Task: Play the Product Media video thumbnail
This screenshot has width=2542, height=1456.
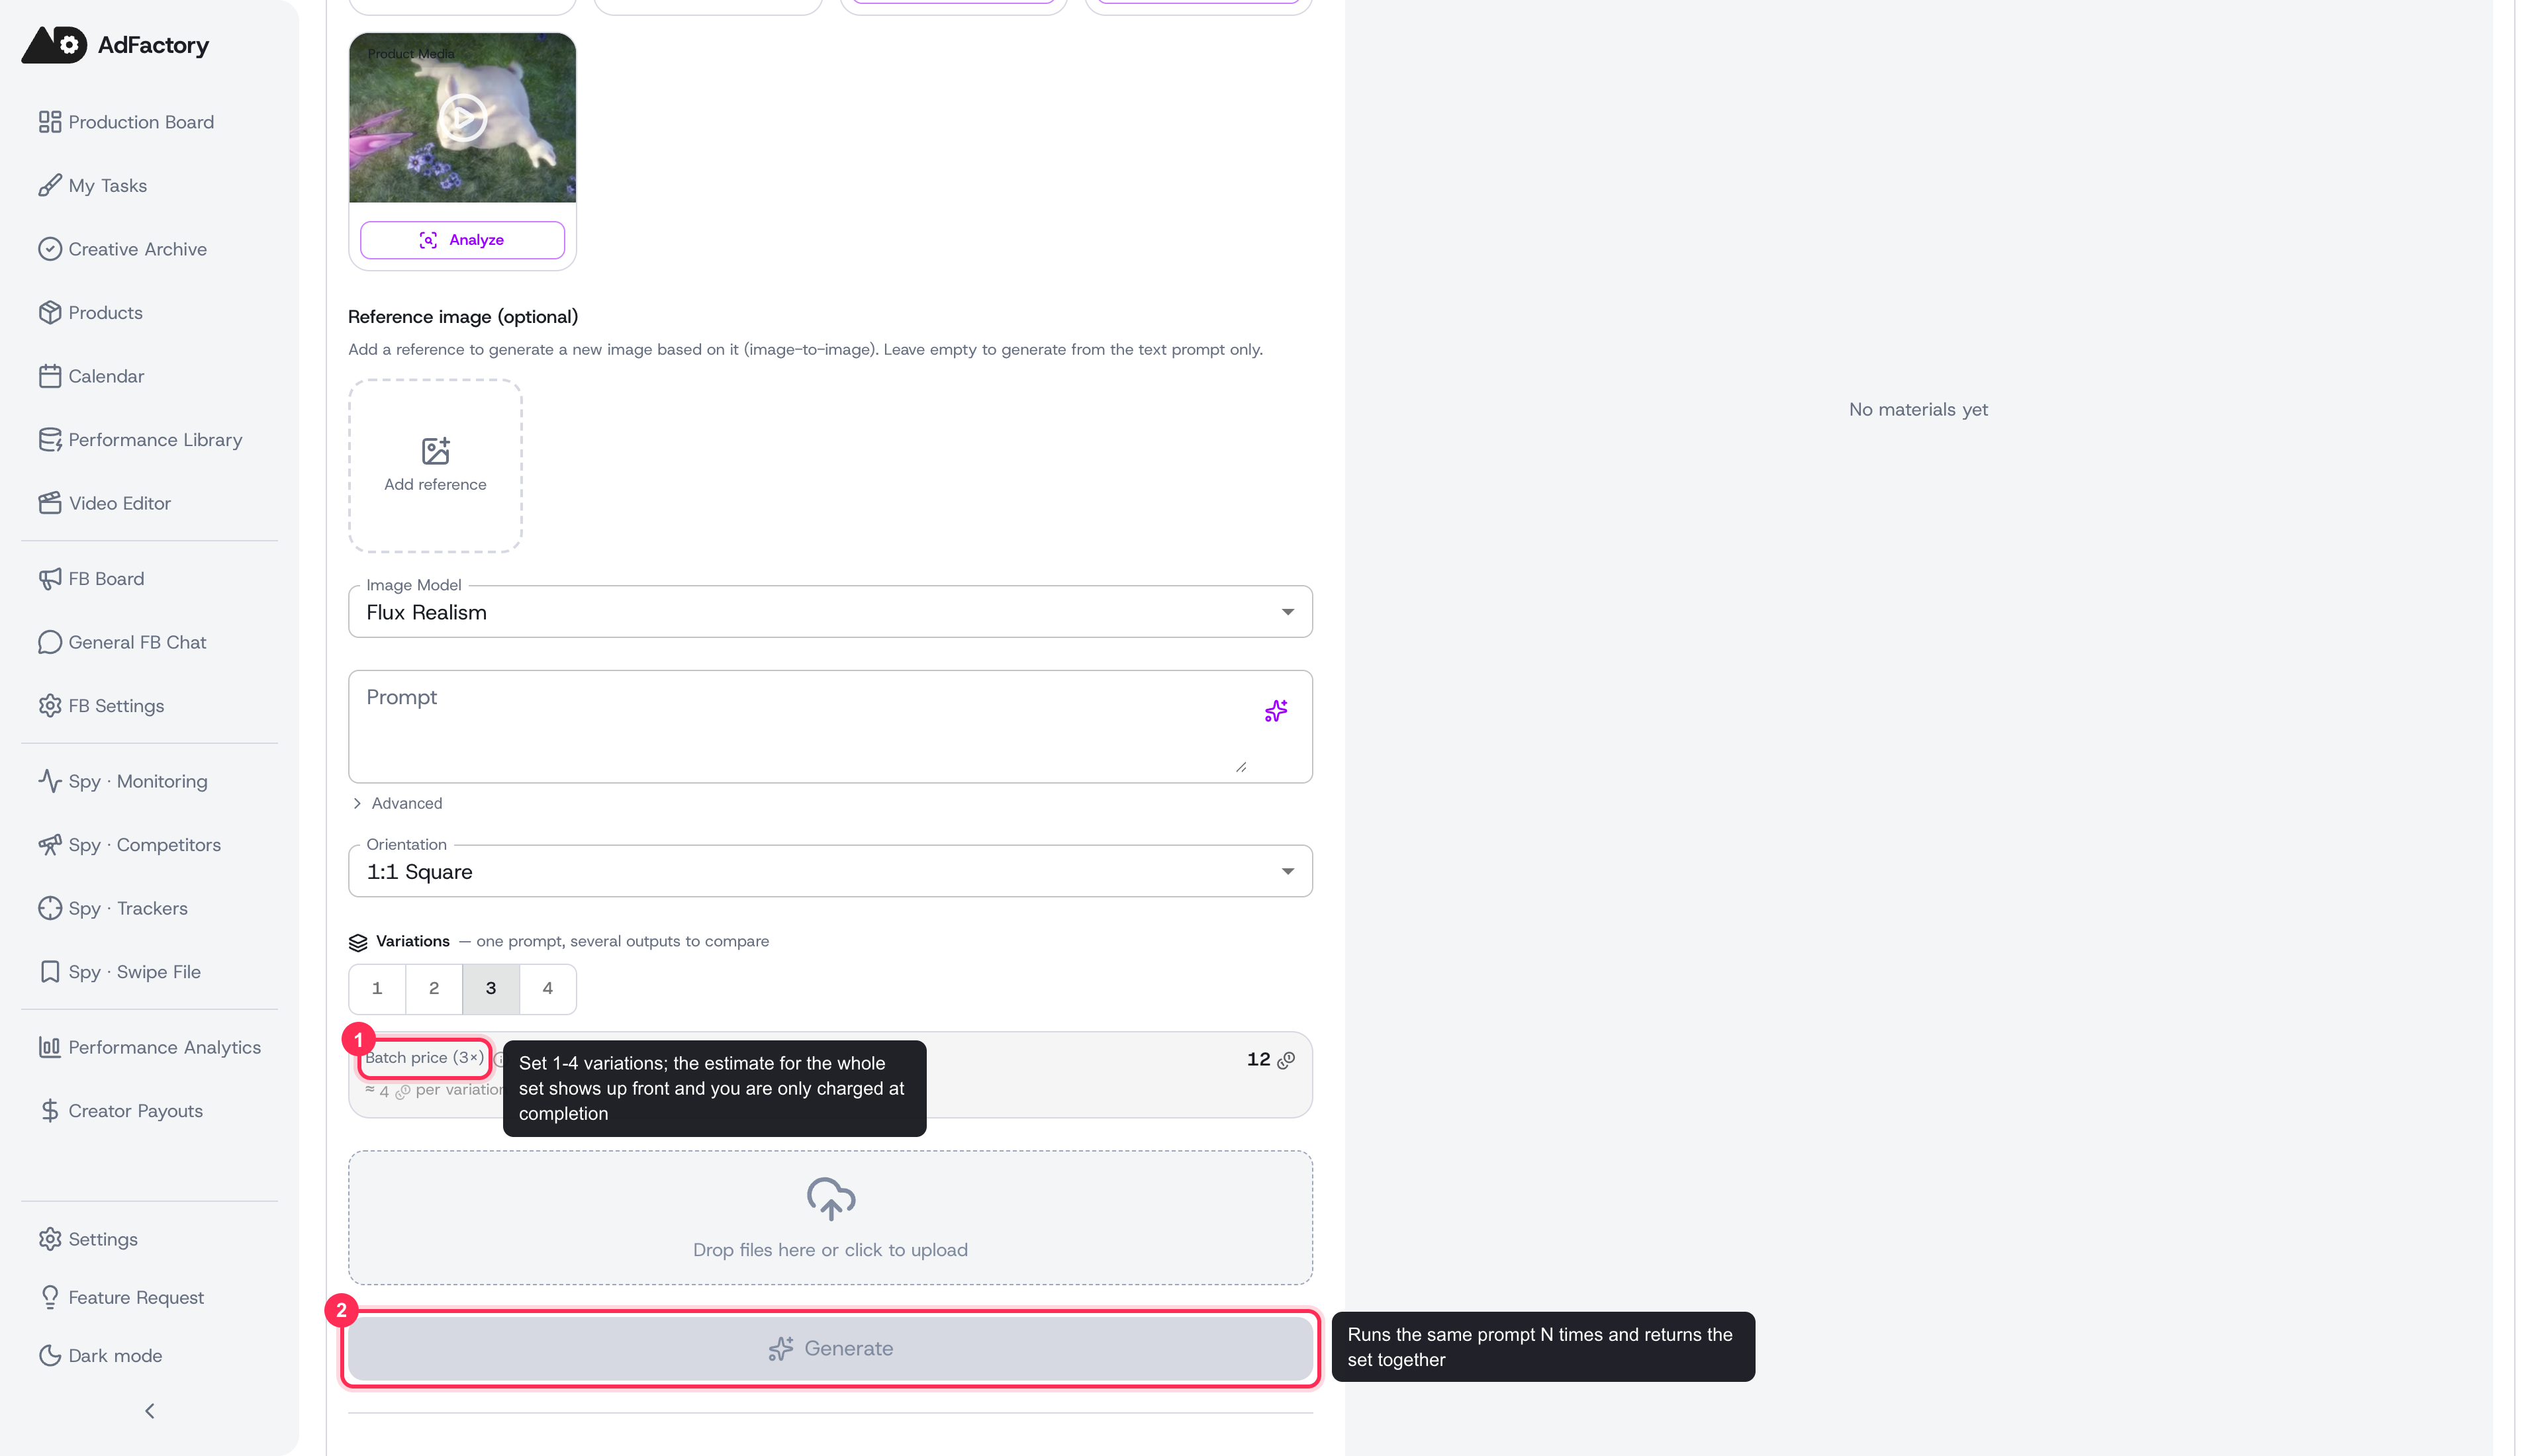Action: (x=462, y=118)
